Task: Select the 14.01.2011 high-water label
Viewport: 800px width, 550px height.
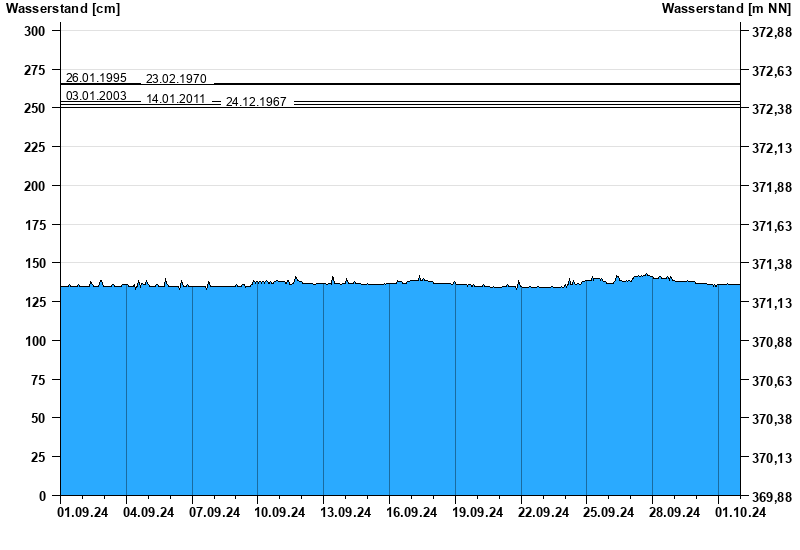Action: (x=176, y=98)
